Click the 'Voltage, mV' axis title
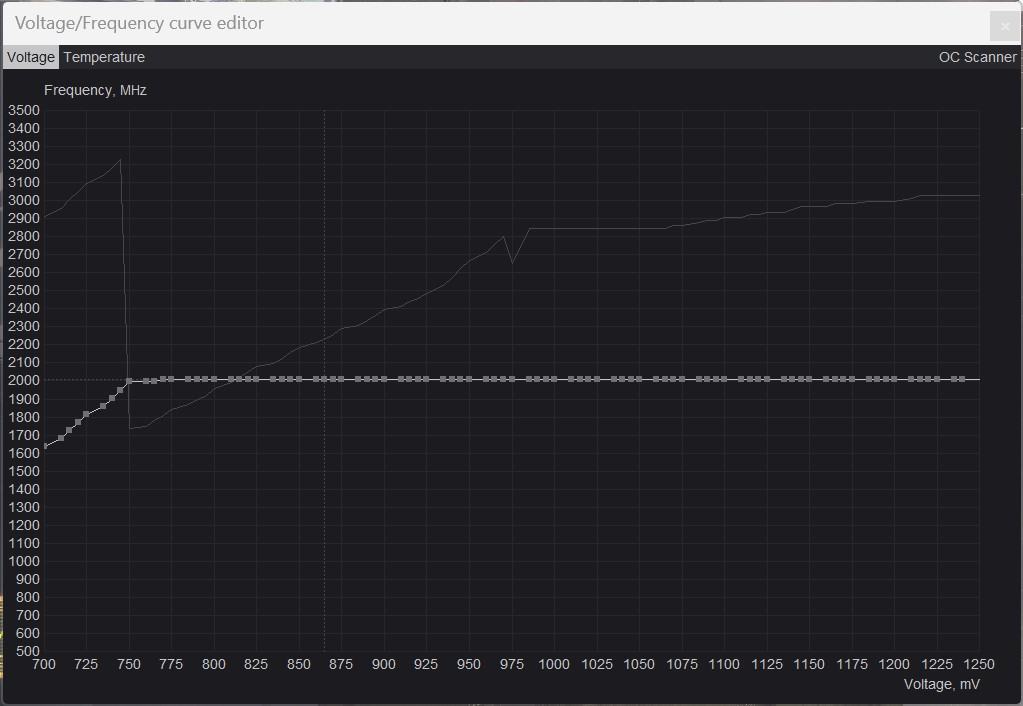Viewport: 1023px width, 706px height. (x=941, y=684)
